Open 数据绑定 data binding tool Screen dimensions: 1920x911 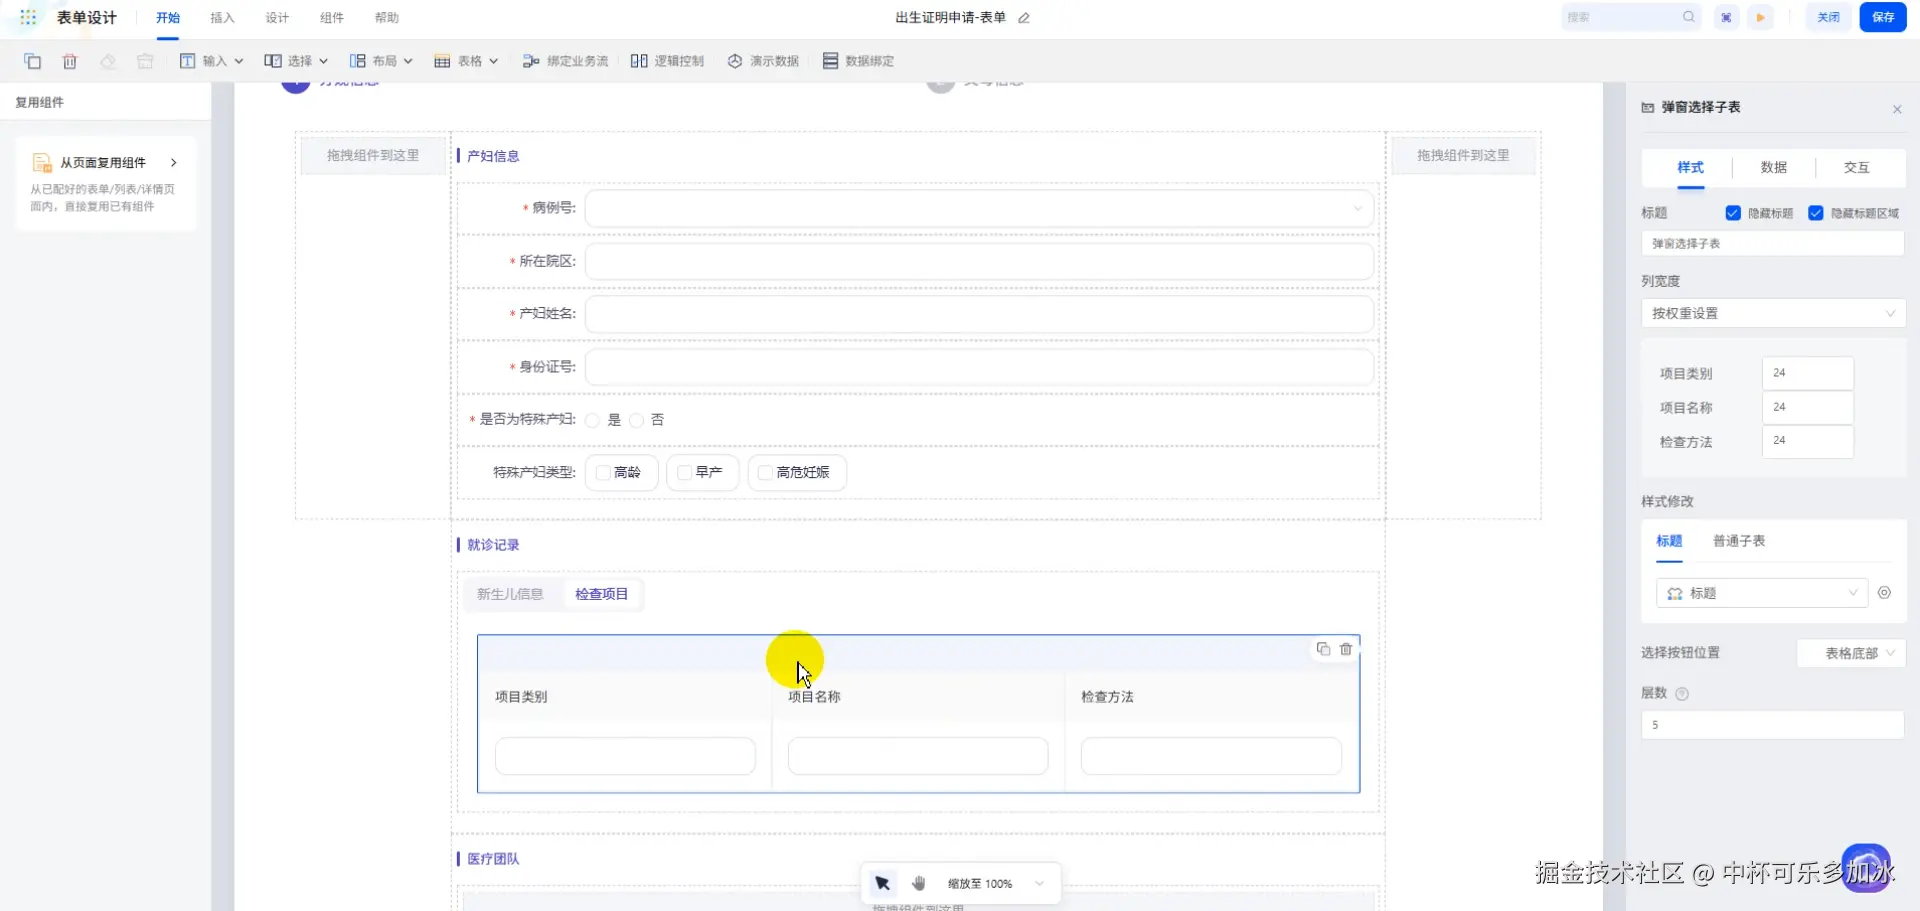pyautogui.click(x=858, y=61)
